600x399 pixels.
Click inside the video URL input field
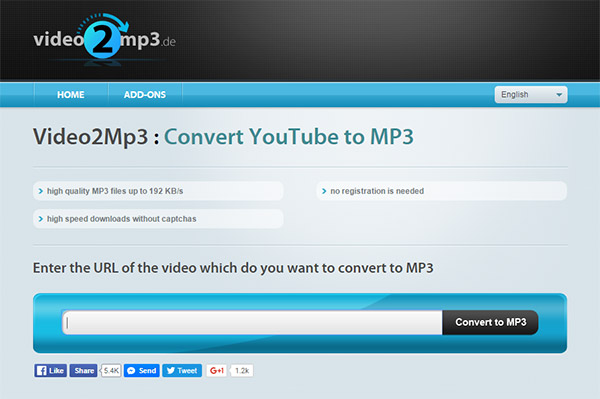coord(253,322)
